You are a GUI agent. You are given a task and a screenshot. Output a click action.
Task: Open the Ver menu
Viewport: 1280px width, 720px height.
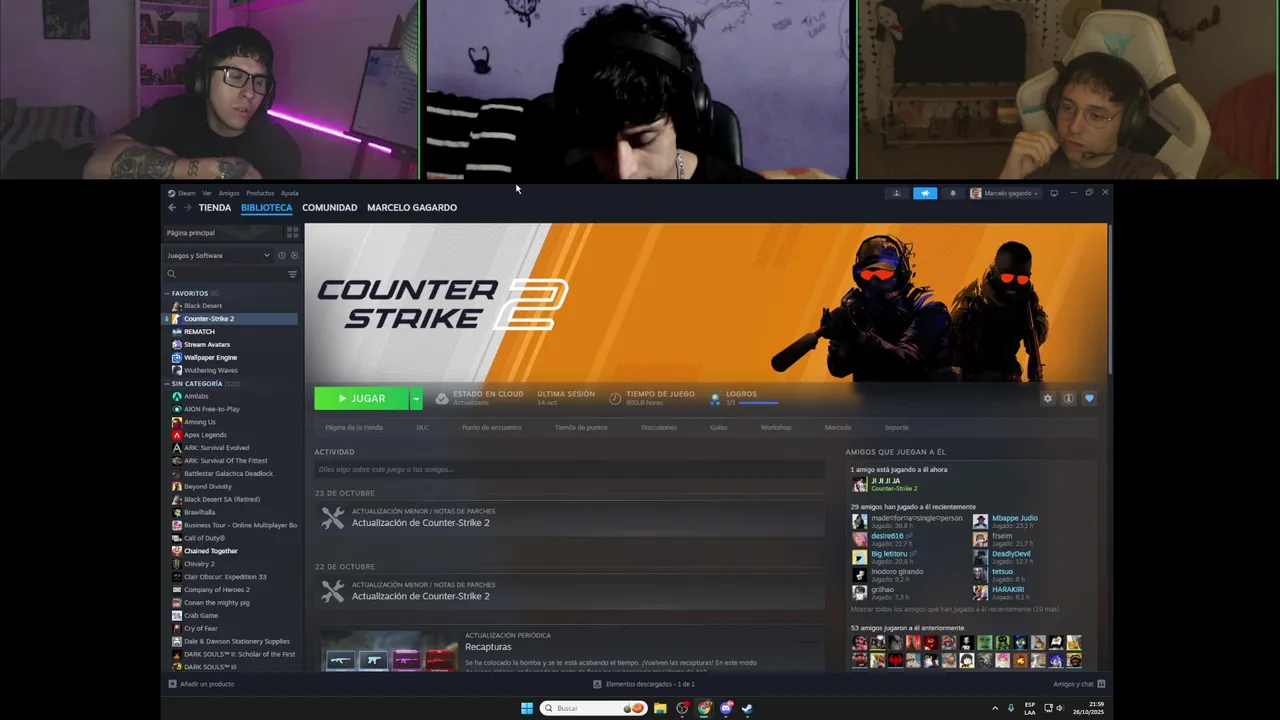click(207, 193)
